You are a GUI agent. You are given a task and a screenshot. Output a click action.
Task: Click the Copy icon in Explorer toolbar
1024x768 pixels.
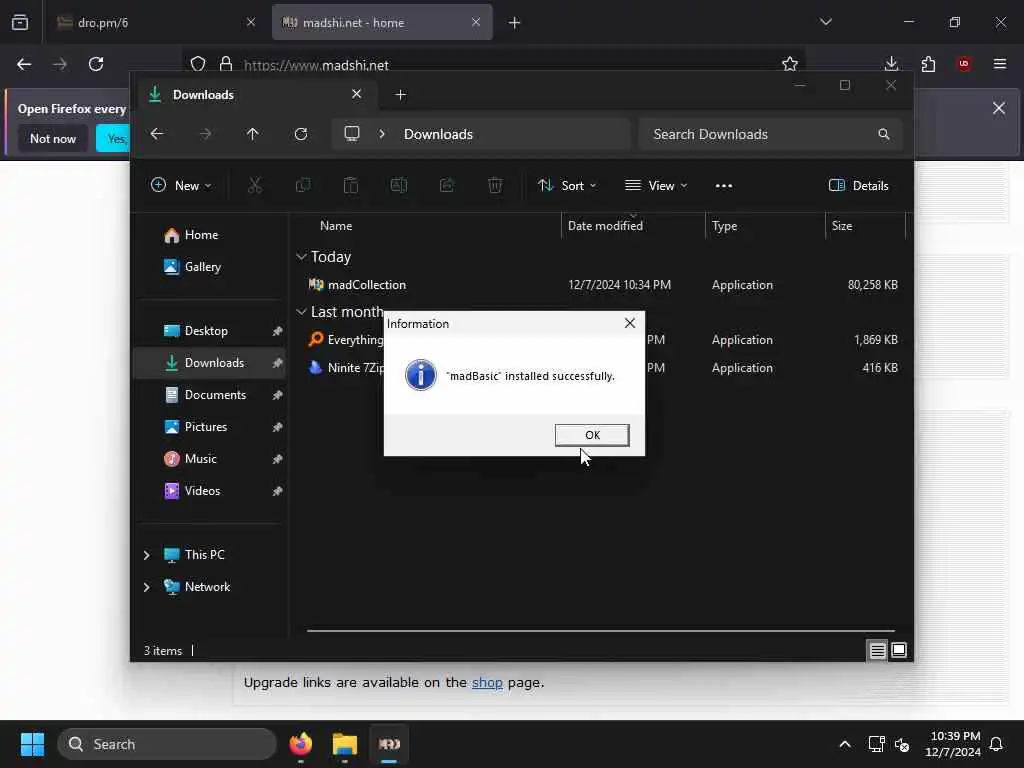click(x=303, y=185)
